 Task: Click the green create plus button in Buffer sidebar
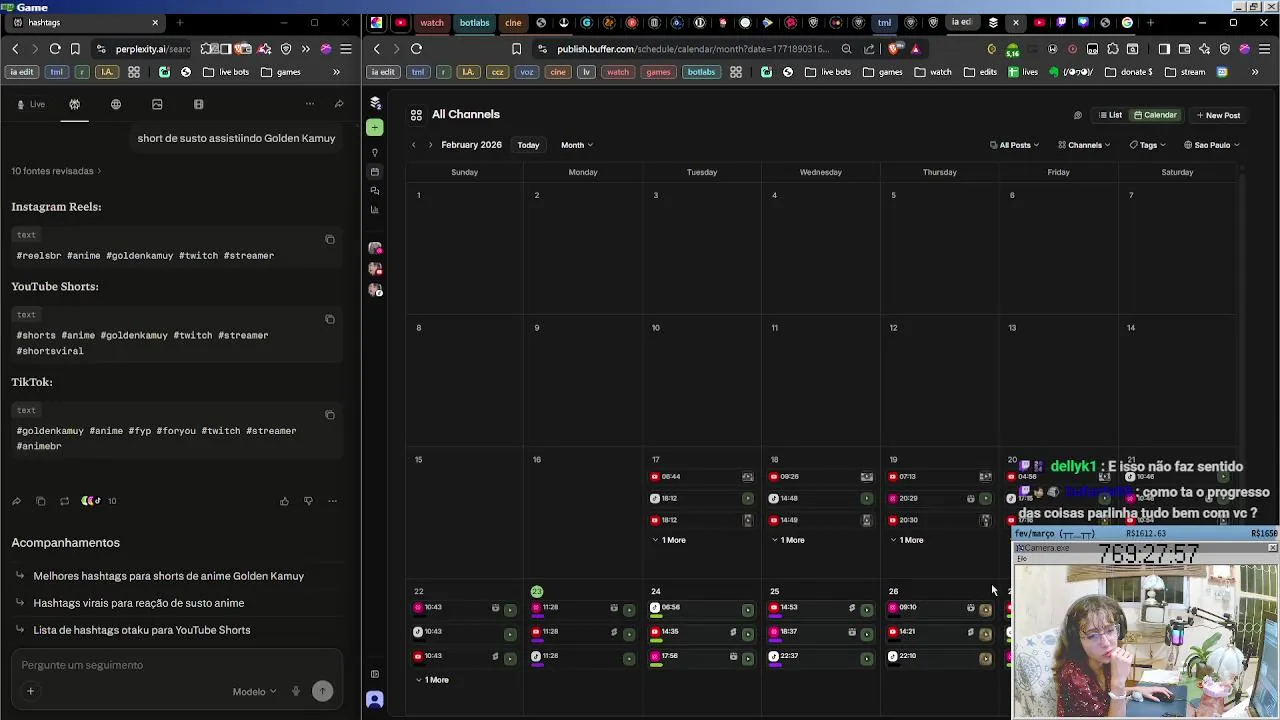(x=375, y=127)
